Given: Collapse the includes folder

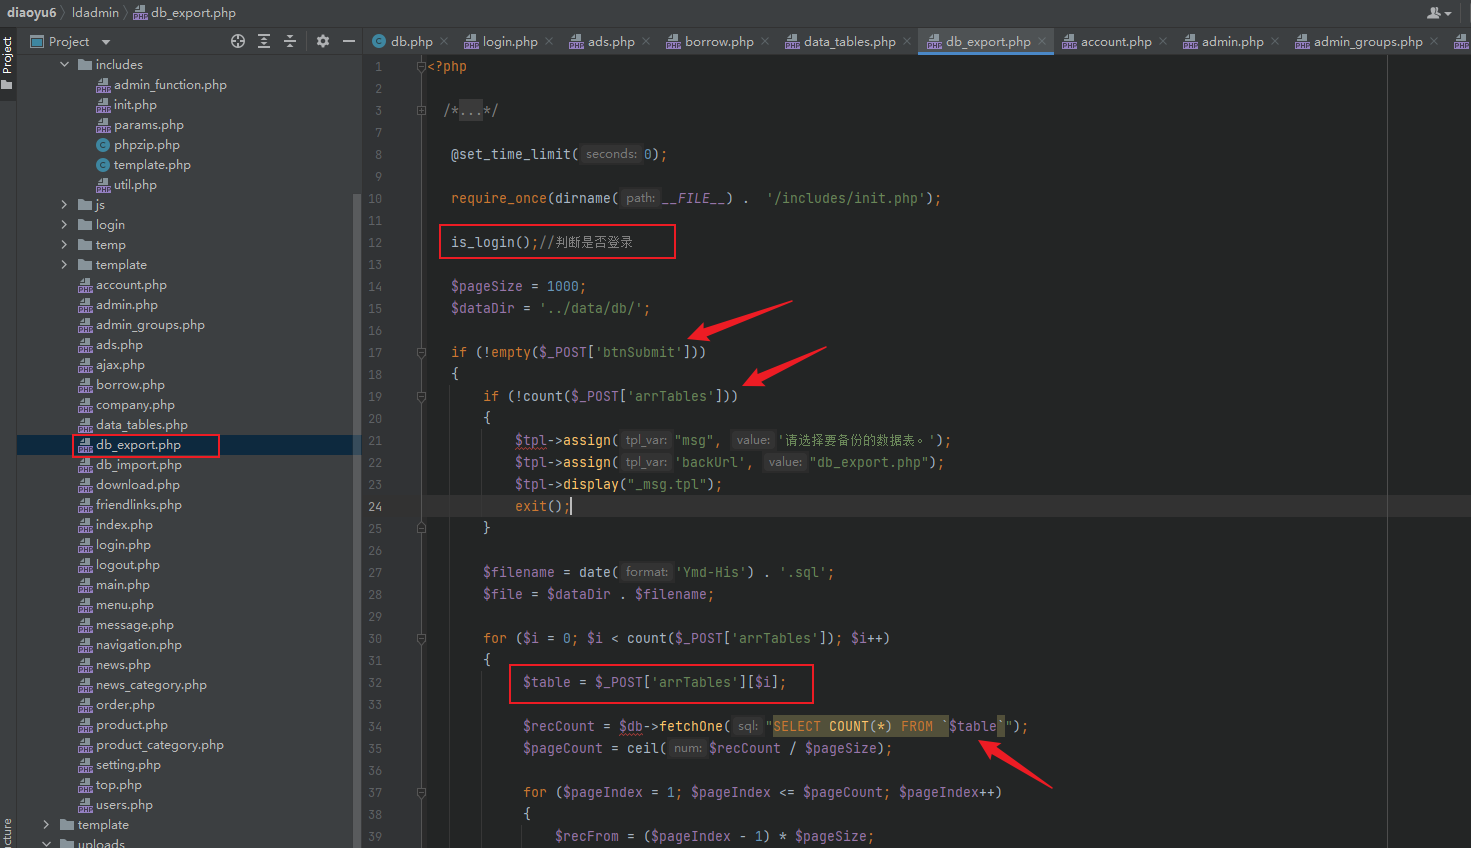Looking at the screenshot, I should [x=65, y=64].
